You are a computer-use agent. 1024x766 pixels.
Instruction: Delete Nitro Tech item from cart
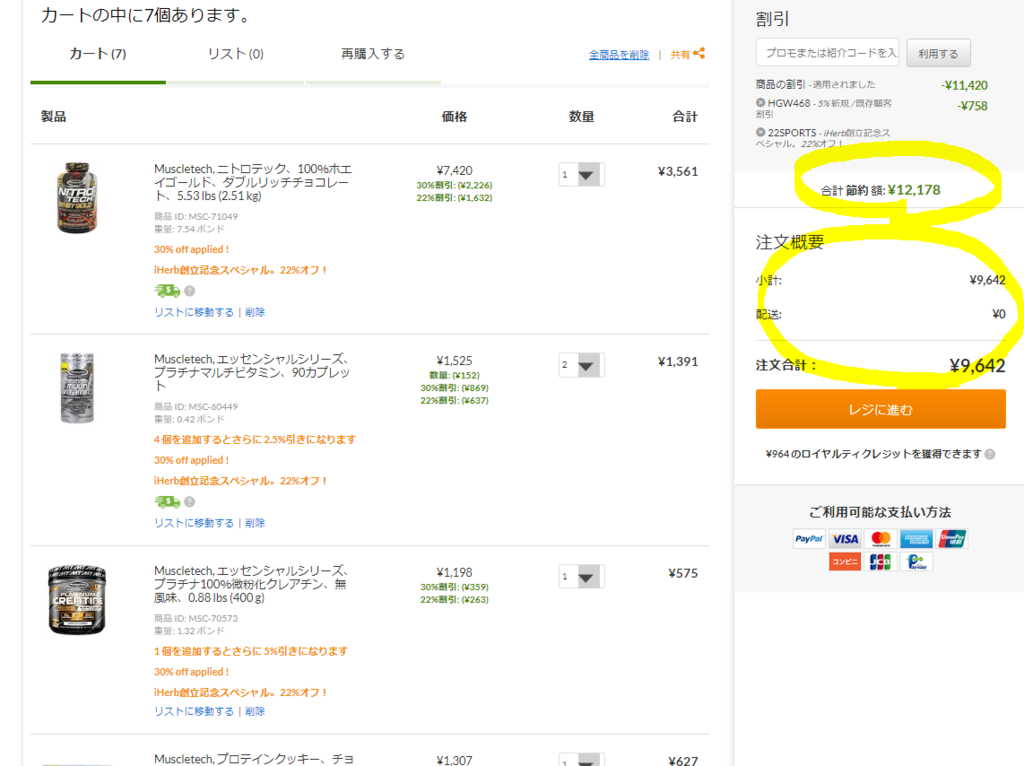(x=255, y=312)
